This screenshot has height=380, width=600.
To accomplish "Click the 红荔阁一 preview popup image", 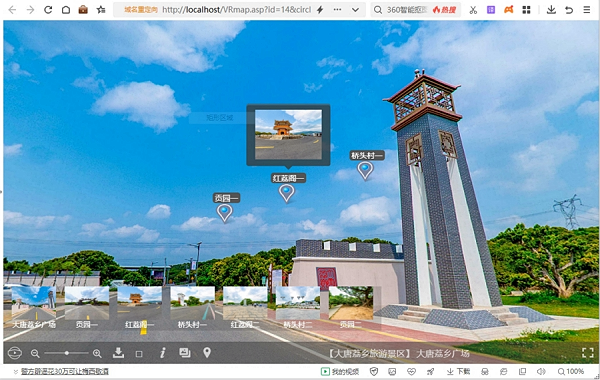I will tap(288, 135).
